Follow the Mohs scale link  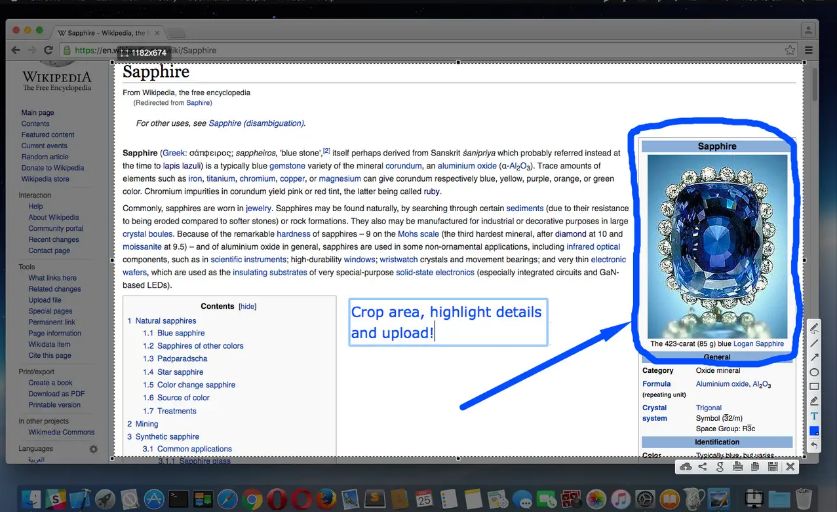(418, 234)
